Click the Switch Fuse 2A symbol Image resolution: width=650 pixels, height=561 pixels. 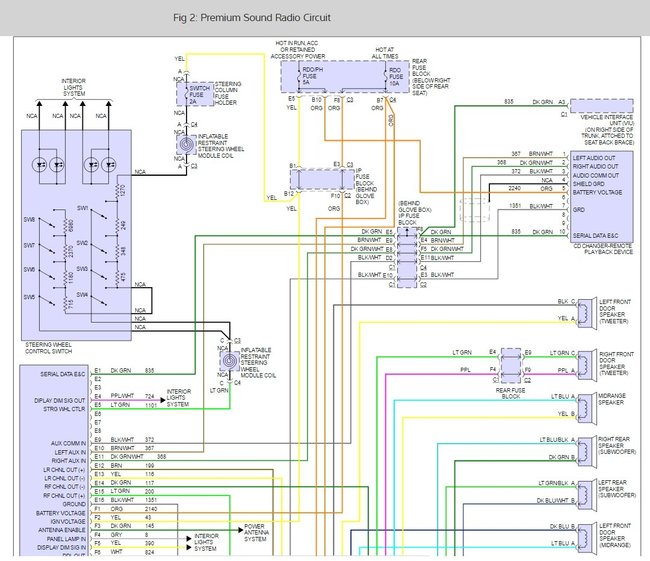[x=187, y=94]
